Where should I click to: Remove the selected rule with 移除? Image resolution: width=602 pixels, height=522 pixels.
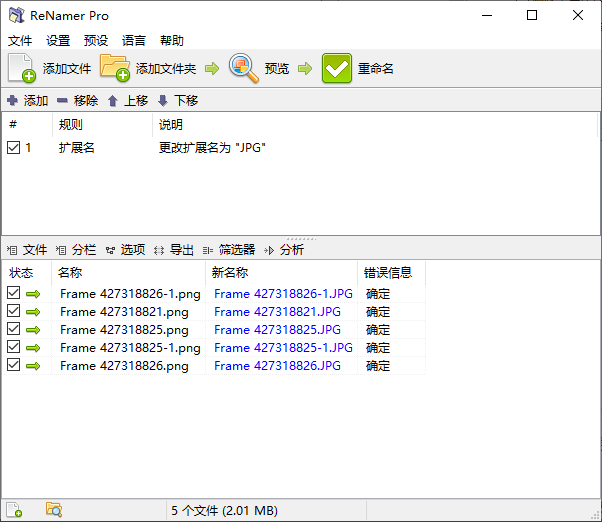(62, 101)
